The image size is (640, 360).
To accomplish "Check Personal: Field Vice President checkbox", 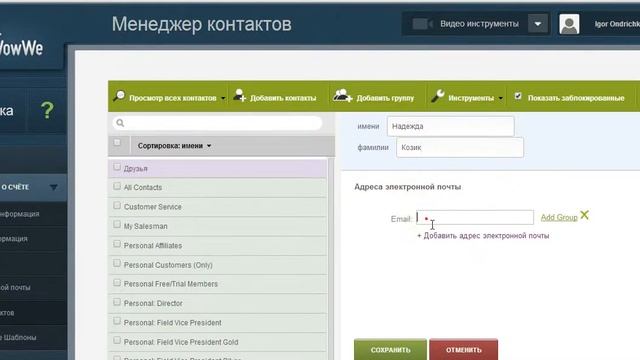I will 117,321.
